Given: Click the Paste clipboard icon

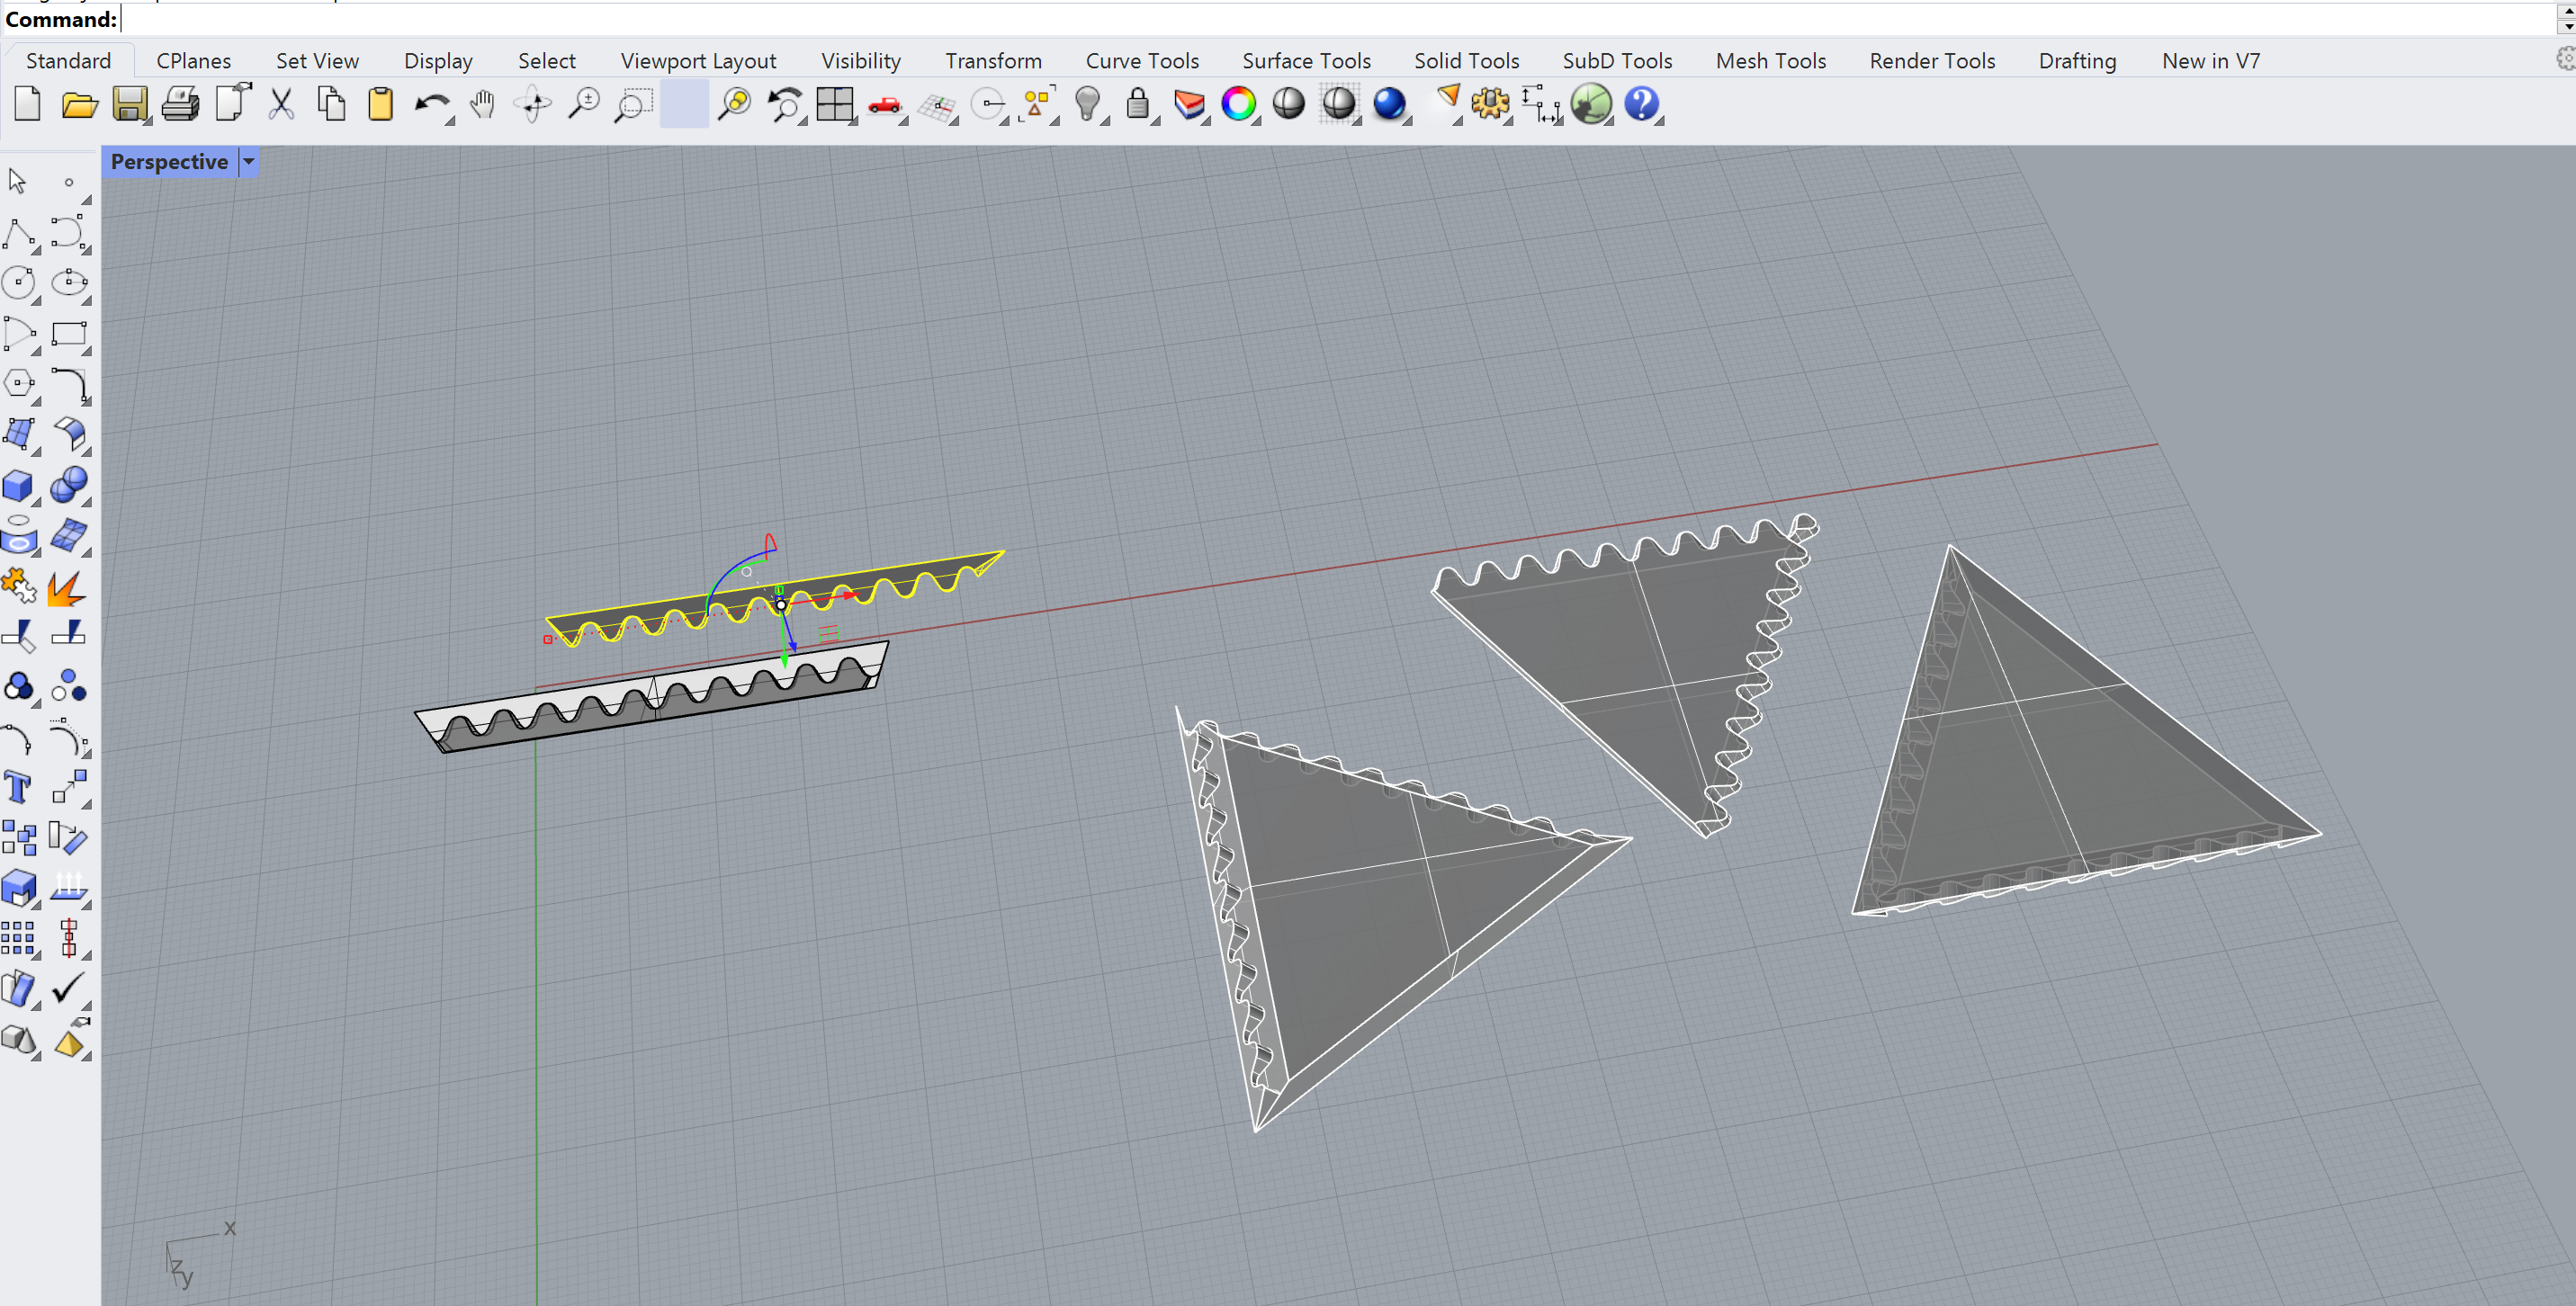Looking at the screenshot, I should (x=381, y=104).
